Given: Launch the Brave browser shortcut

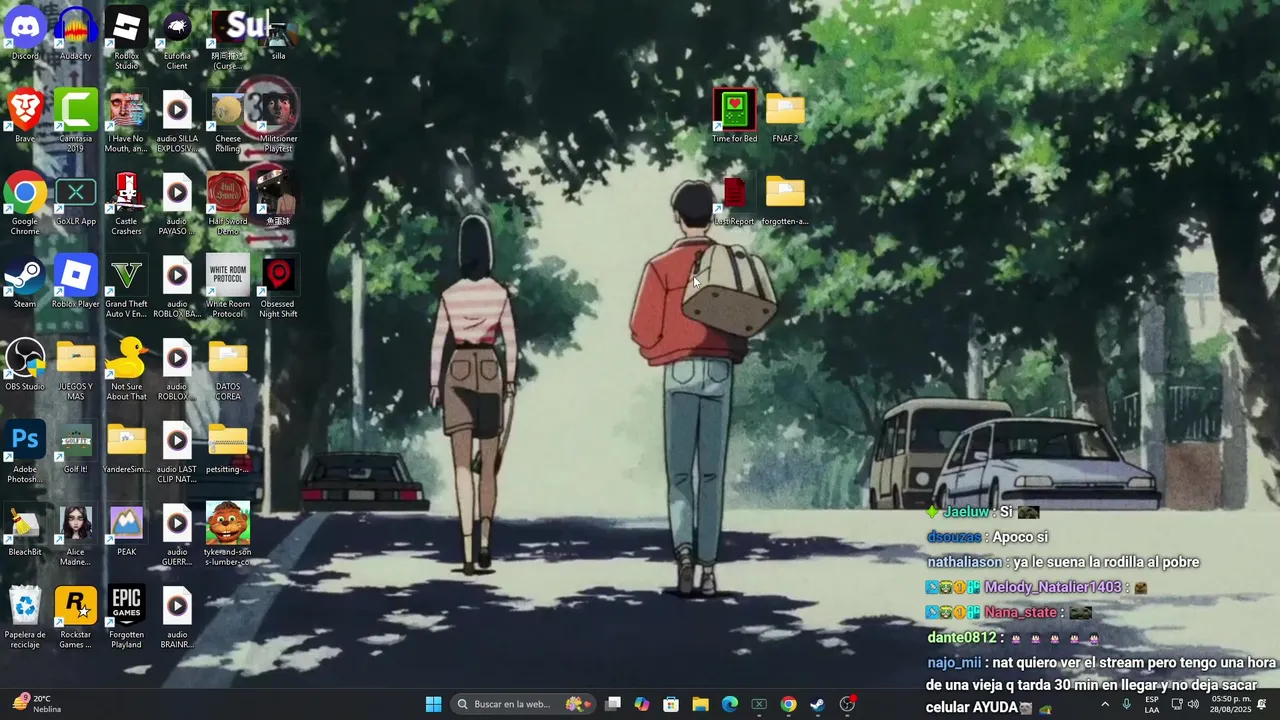Looking at the screenshot, I should (x=25, y=117).
